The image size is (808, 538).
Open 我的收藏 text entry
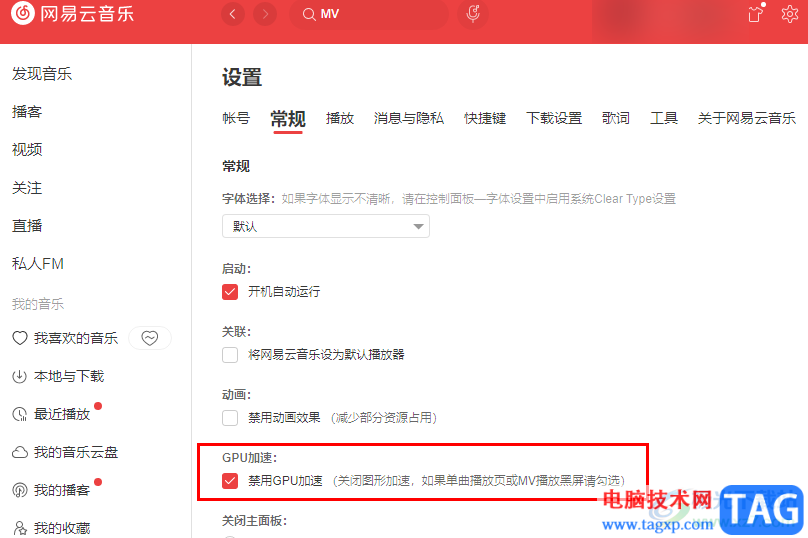(62, 528)
